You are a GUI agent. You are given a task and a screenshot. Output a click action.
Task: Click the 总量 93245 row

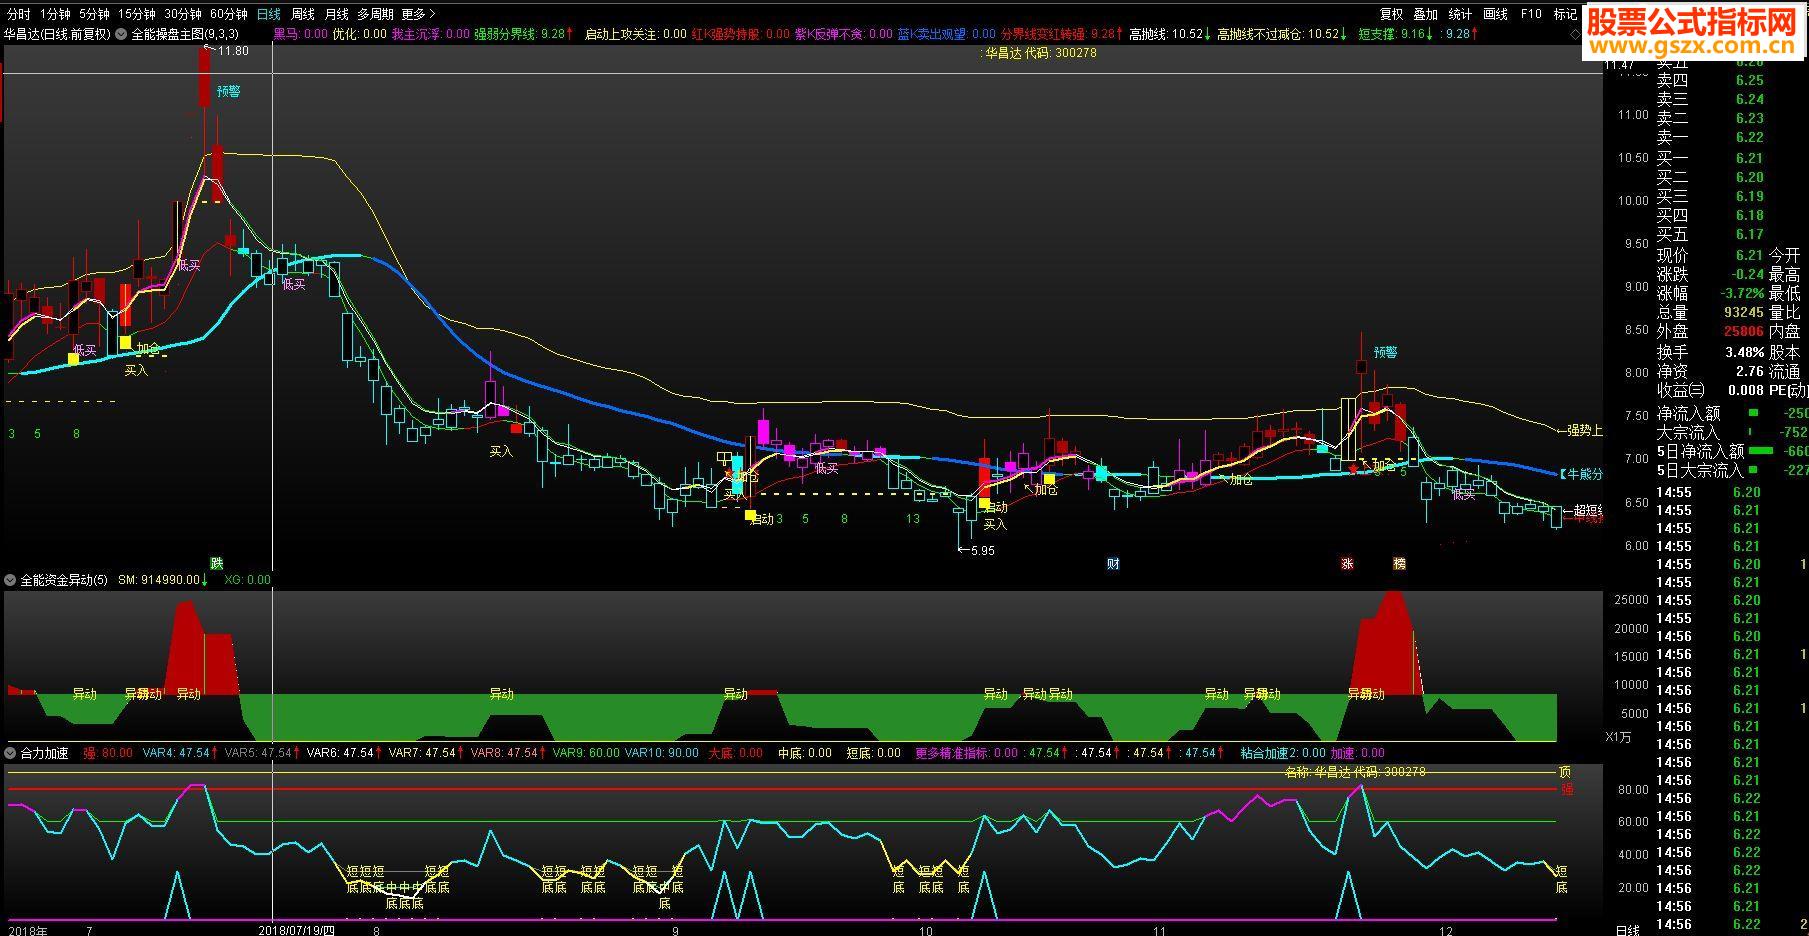point(1710,312)
